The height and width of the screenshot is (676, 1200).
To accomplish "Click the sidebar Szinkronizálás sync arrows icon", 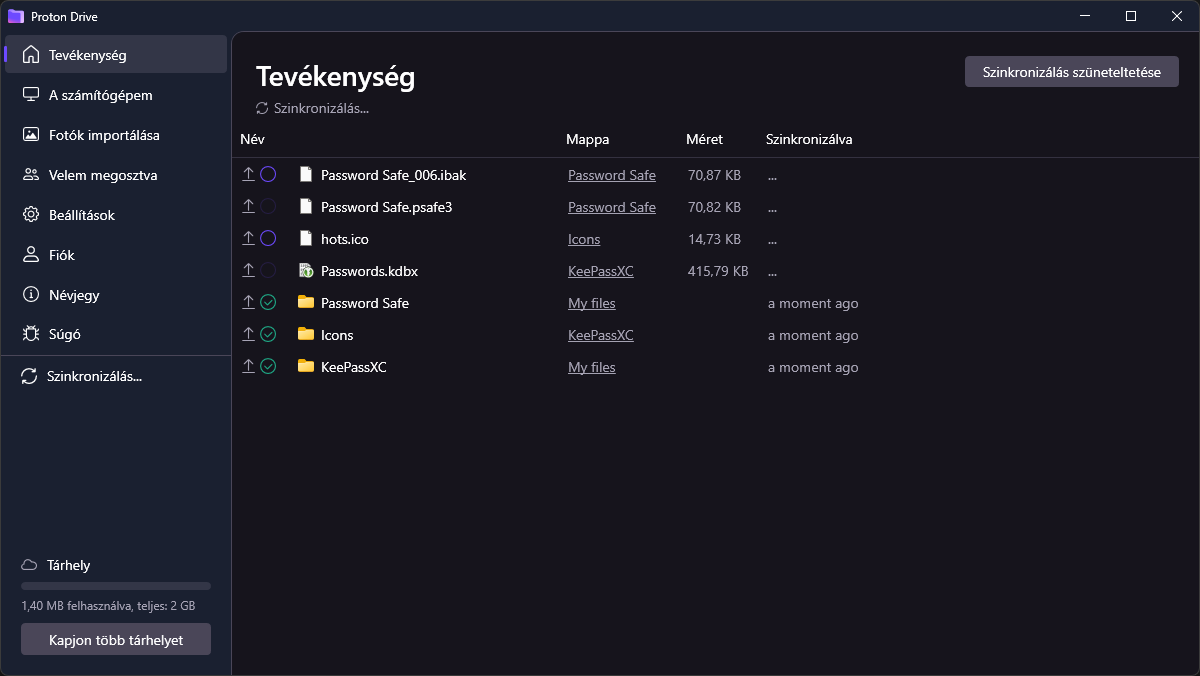I will click(x=29, y=377).
